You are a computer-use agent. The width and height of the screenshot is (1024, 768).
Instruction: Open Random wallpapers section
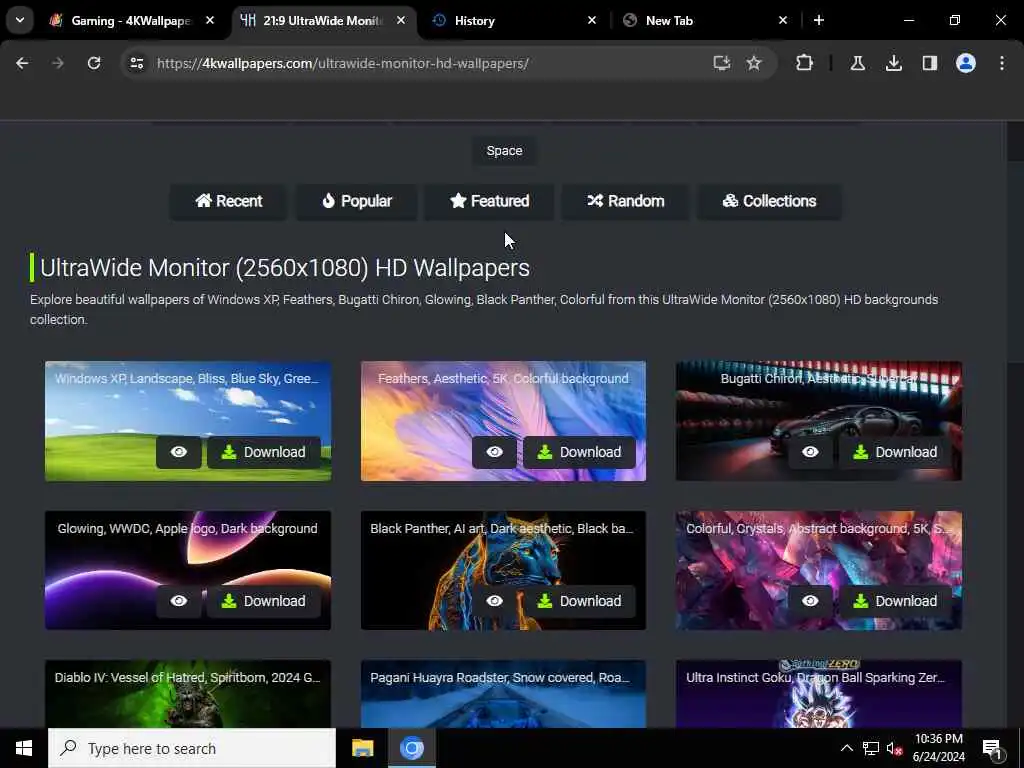626,201
